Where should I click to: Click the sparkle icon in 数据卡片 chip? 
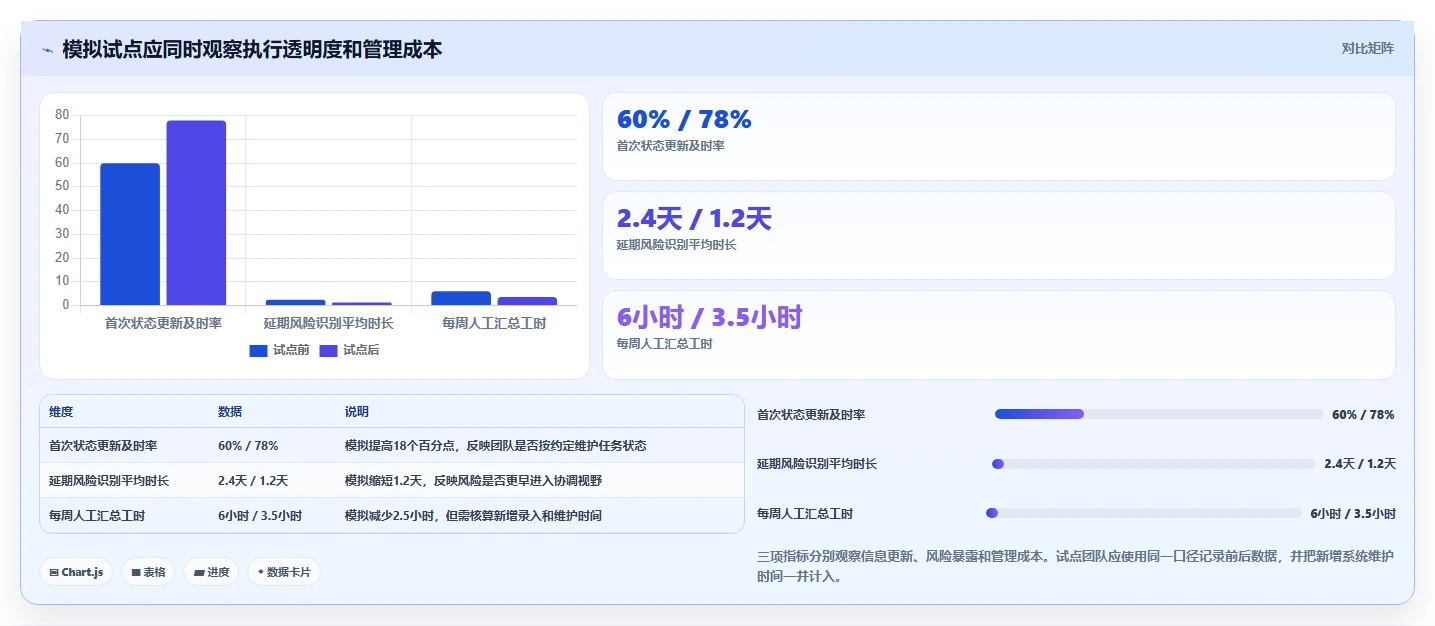point(261,572)
